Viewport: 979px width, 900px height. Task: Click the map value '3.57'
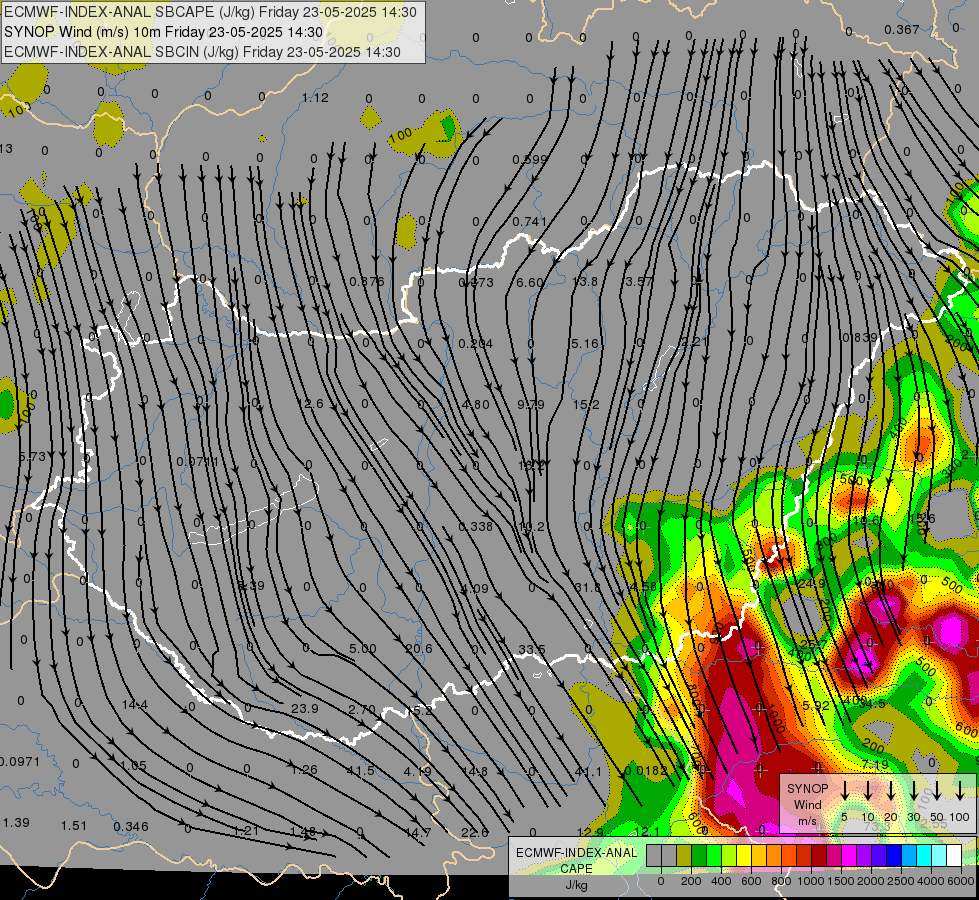tap(639, 282)
